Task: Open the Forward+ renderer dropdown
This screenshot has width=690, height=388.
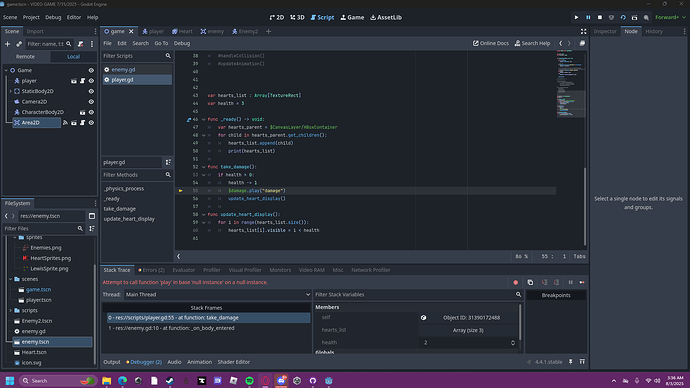Action: 670,18
